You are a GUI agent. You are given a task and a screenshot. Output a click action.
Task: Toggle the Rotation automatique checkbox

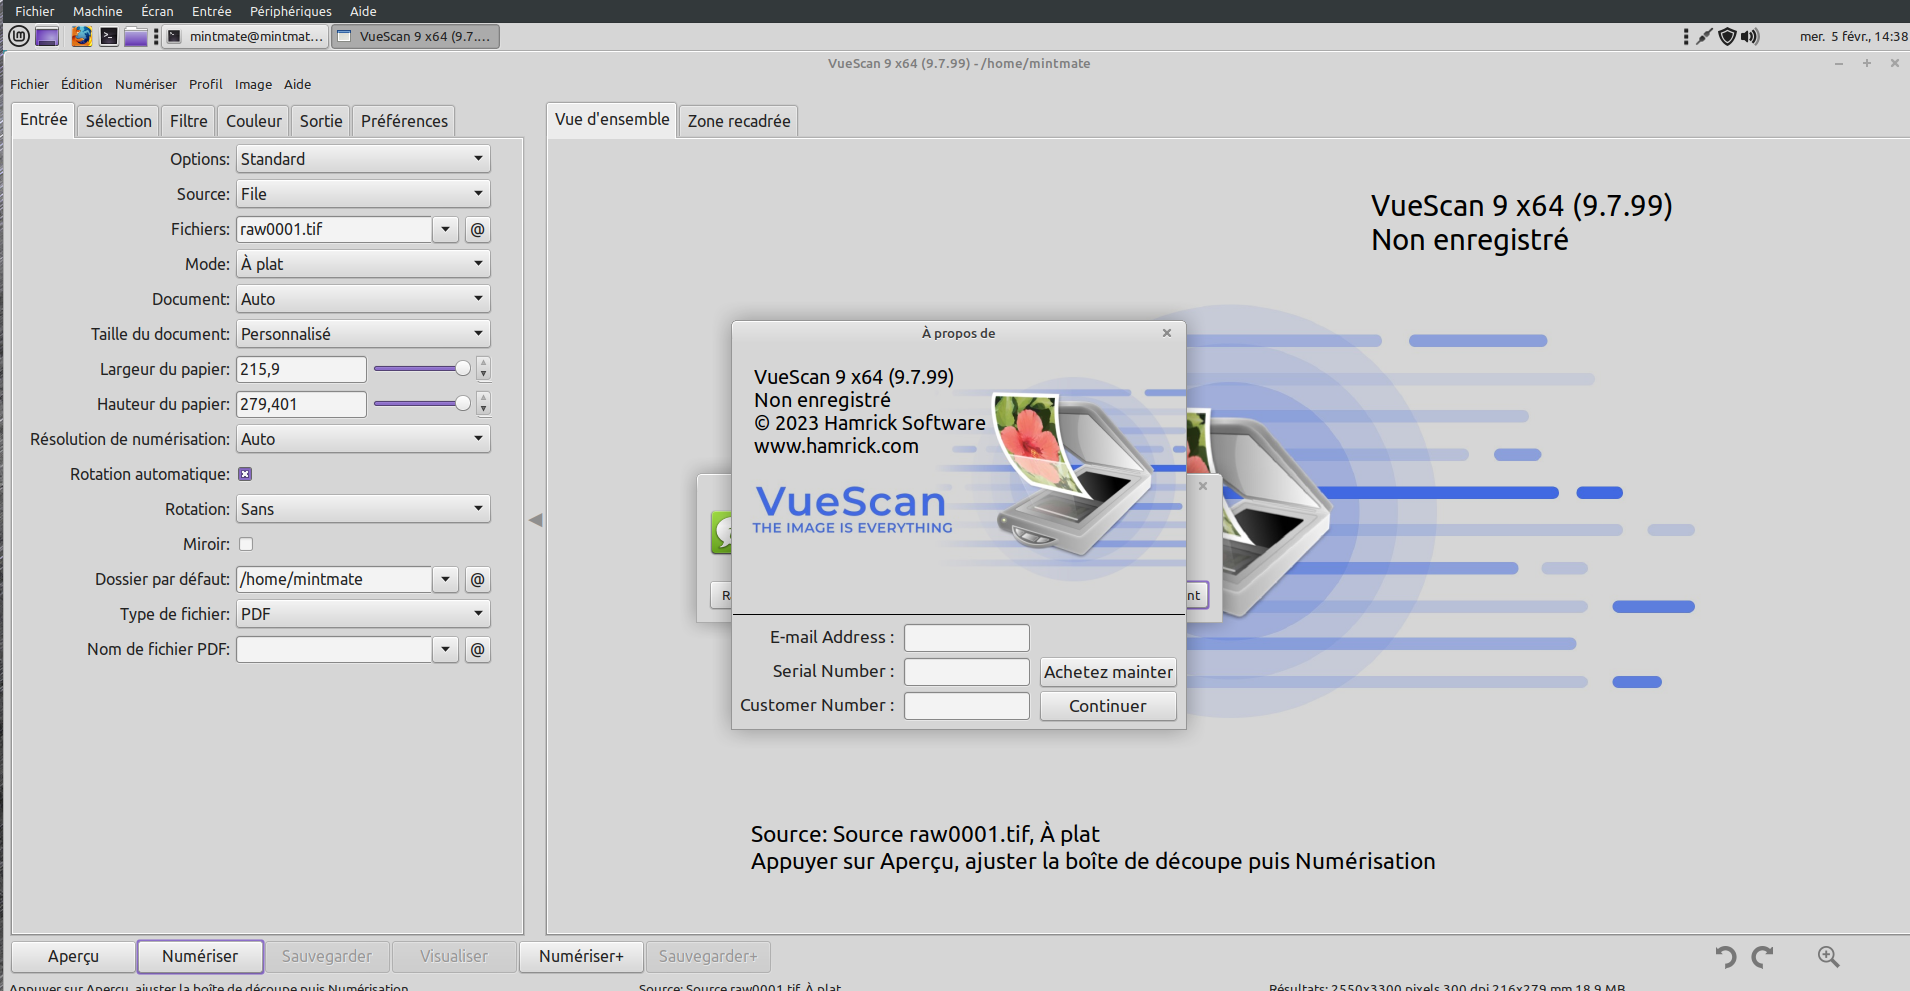[x=245, y=474]
